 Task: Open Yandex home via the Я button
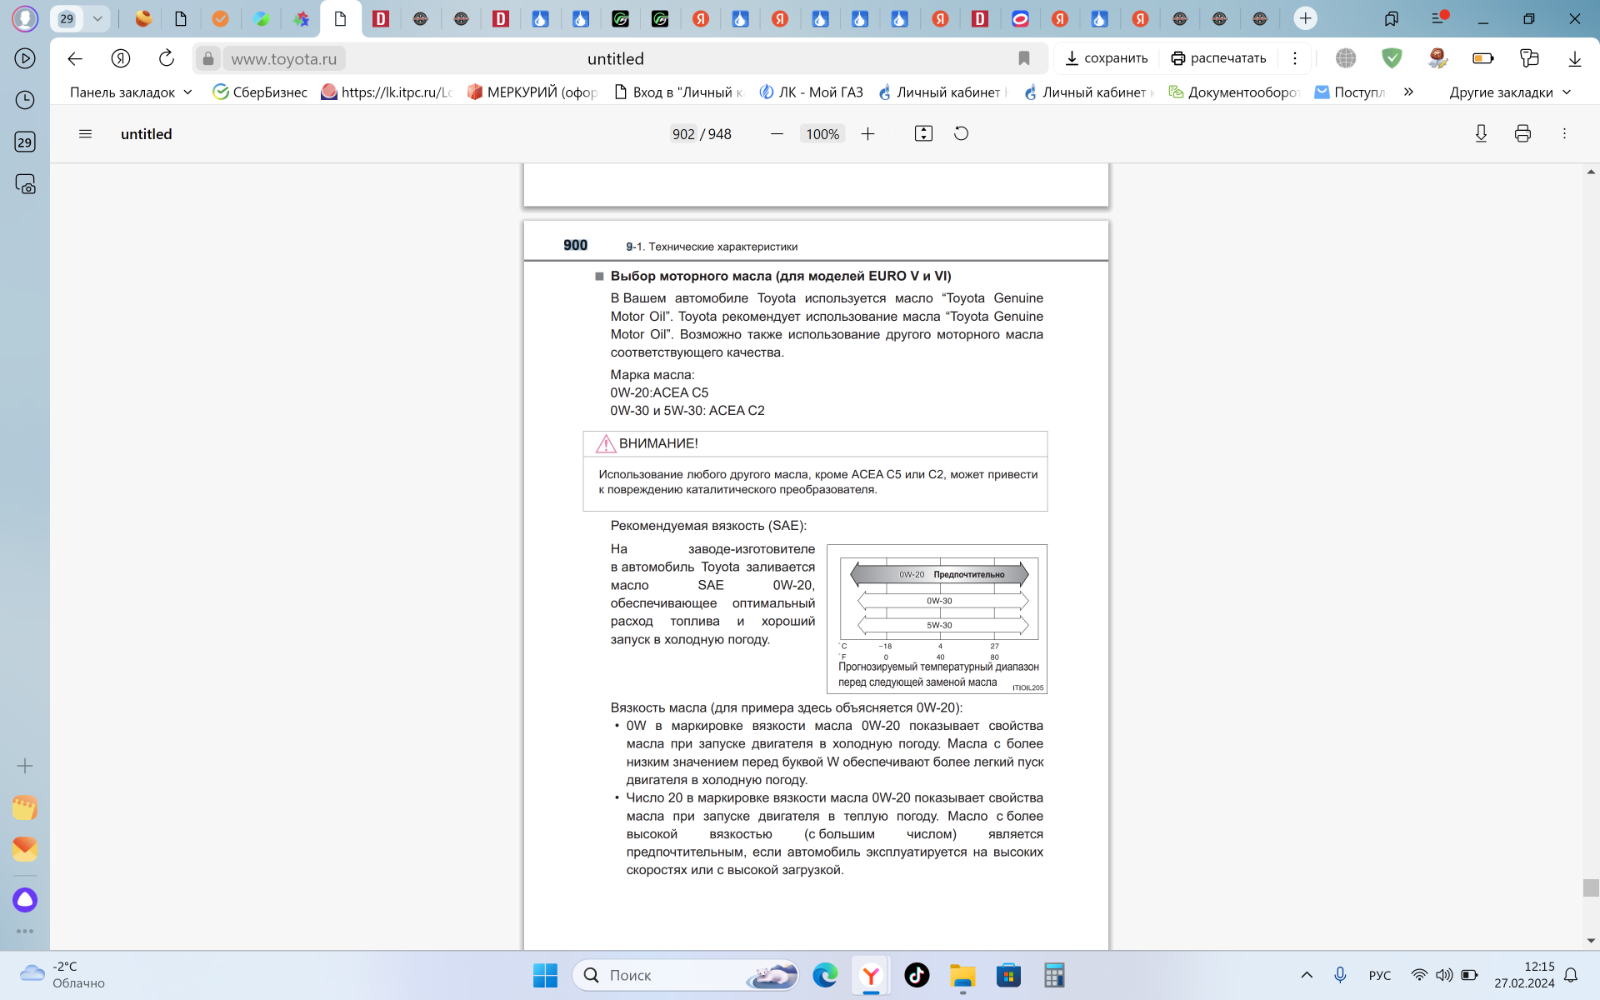click(121, 58)
